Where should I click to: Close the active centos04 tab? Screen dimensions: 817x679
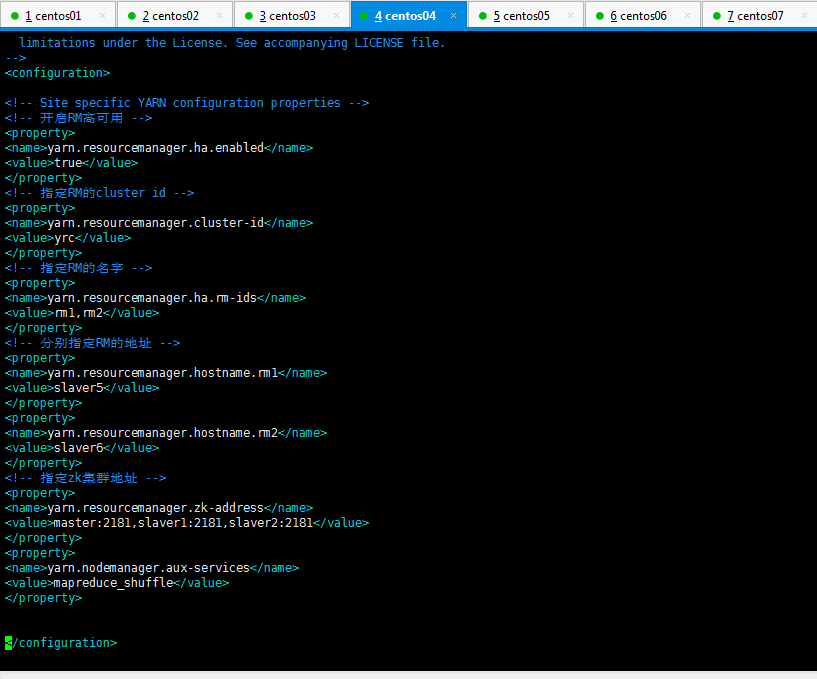click(453, 16)
